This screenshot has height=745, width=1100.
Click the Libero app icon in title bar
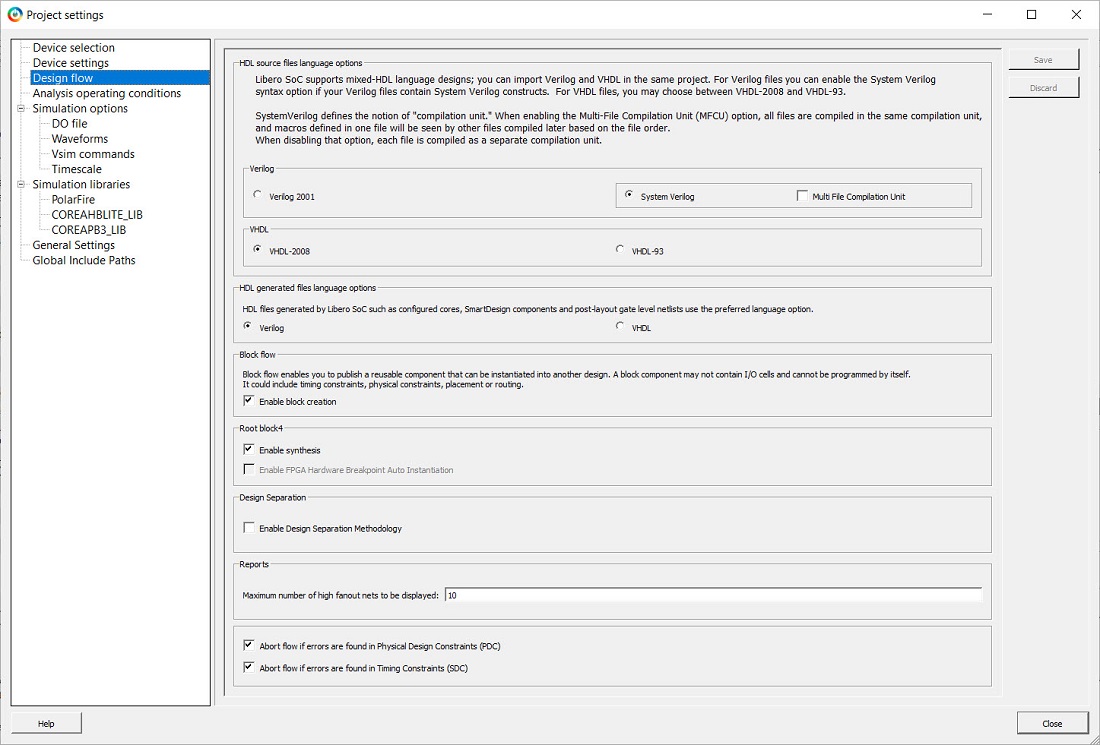(14, 15)
